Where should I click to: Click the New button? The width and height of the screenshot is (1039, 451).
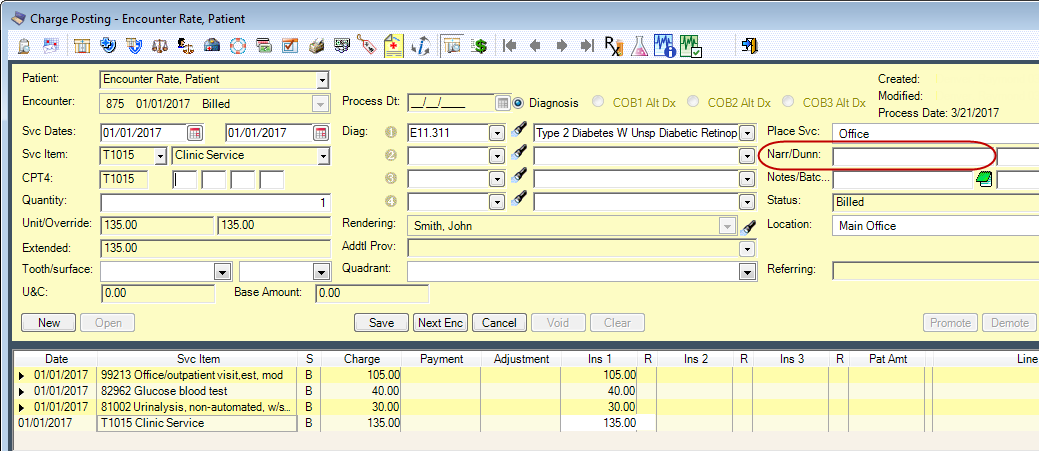tap(49, 323)
